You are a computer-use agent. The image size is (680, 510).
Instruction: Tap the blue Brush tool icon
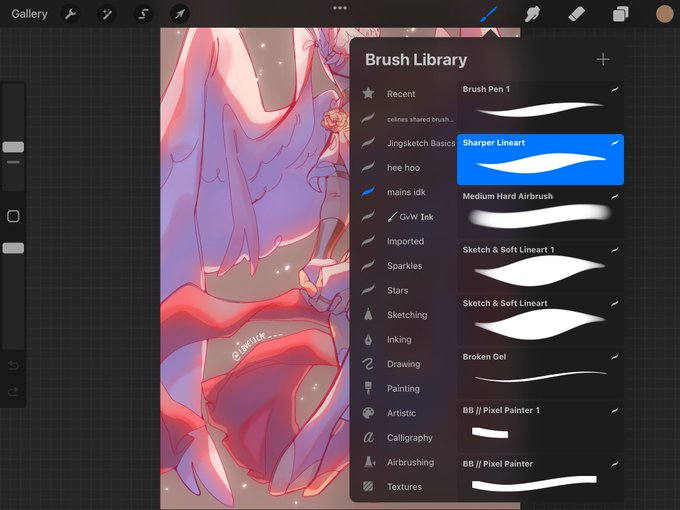tap(489, 14)
